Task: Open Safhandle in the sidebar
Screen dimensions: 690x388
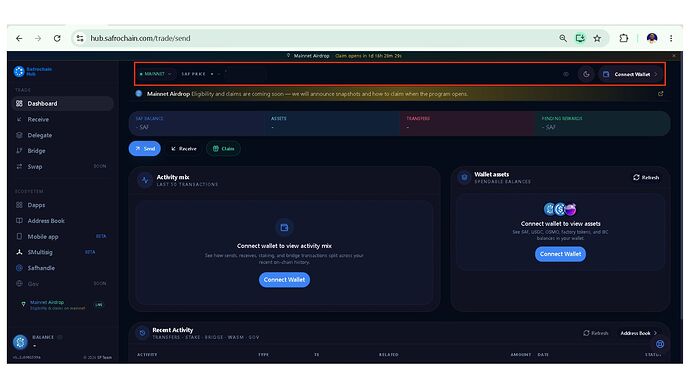Action: click(x=62, y=268)
